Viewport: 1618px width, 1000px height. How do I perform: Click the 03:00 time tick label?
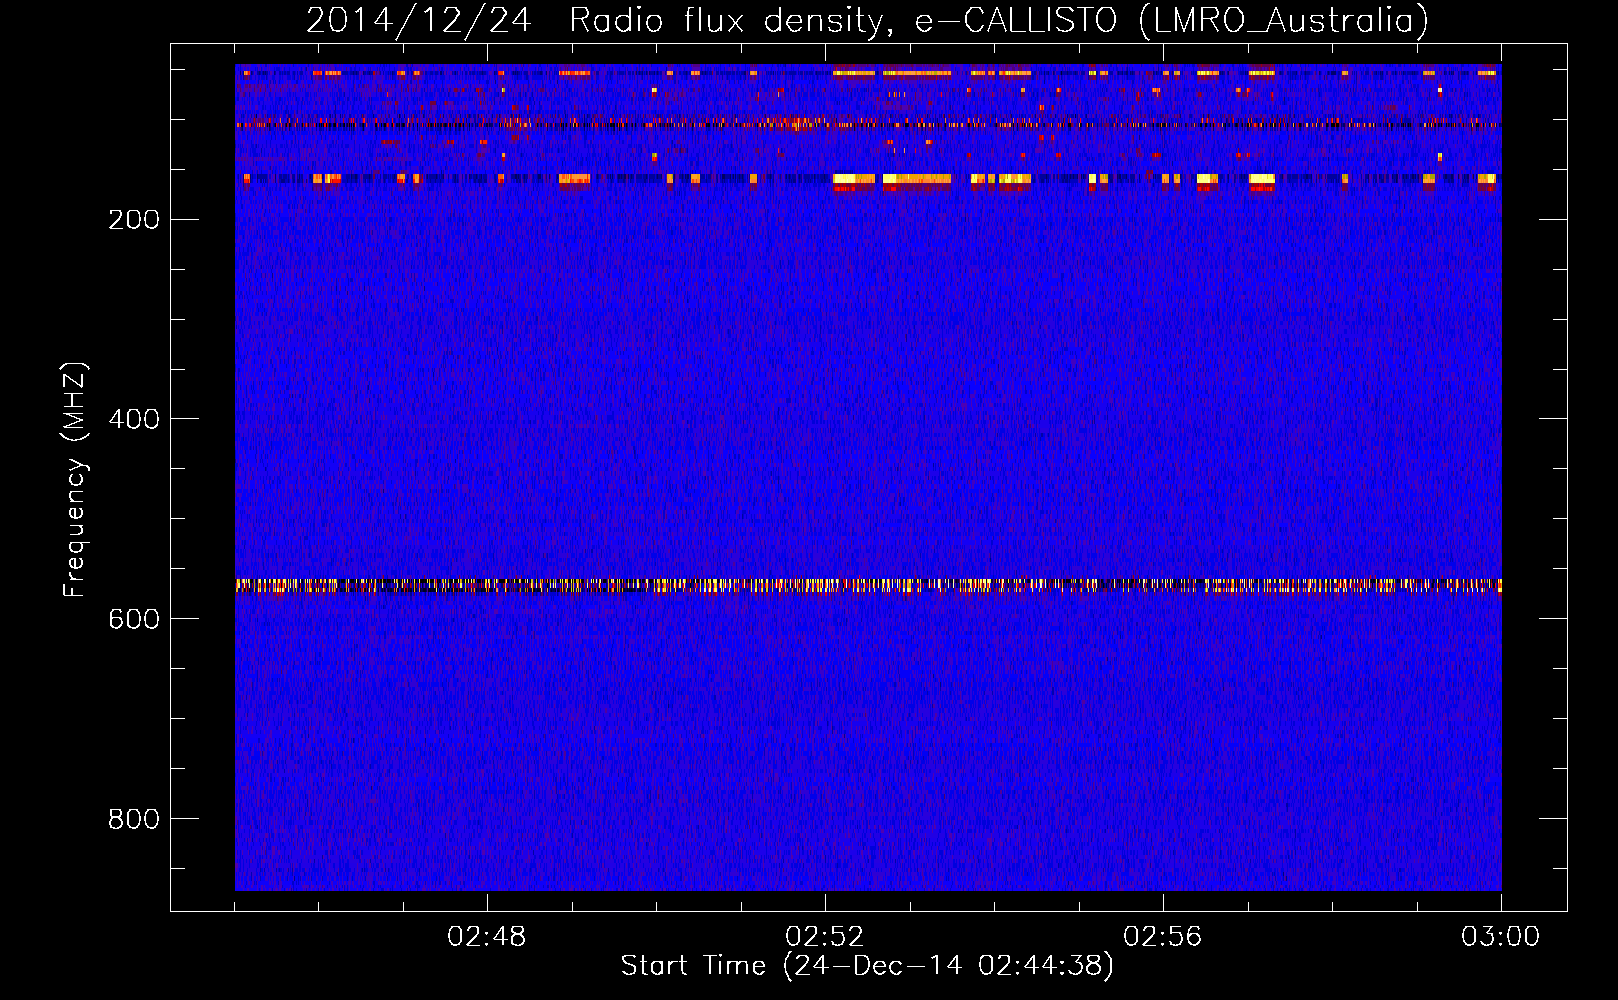click(1501, 937)
